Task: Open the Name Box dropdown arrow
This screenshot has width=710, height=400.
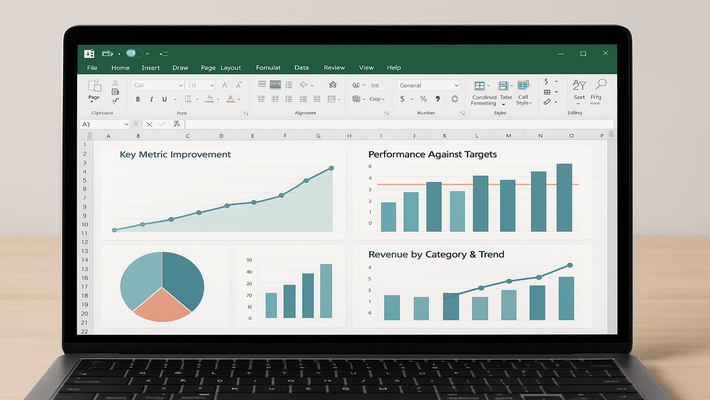Action: coord(126,124)
